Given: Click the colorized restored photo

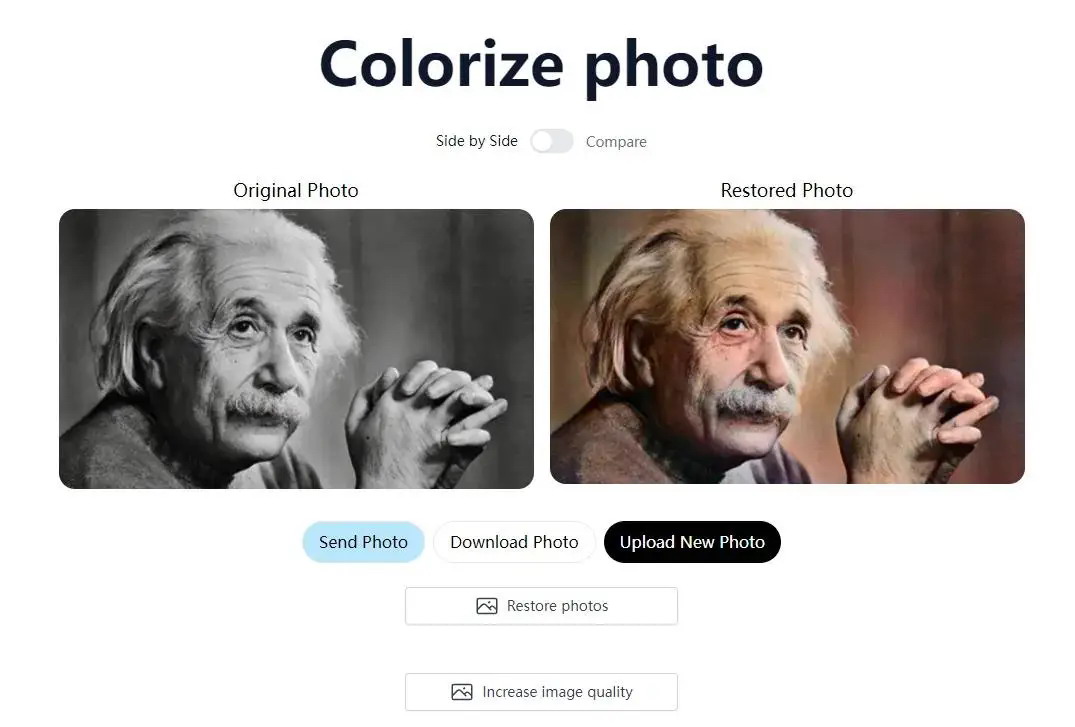Looking at the screenshot, I should [x=787, y=346].
